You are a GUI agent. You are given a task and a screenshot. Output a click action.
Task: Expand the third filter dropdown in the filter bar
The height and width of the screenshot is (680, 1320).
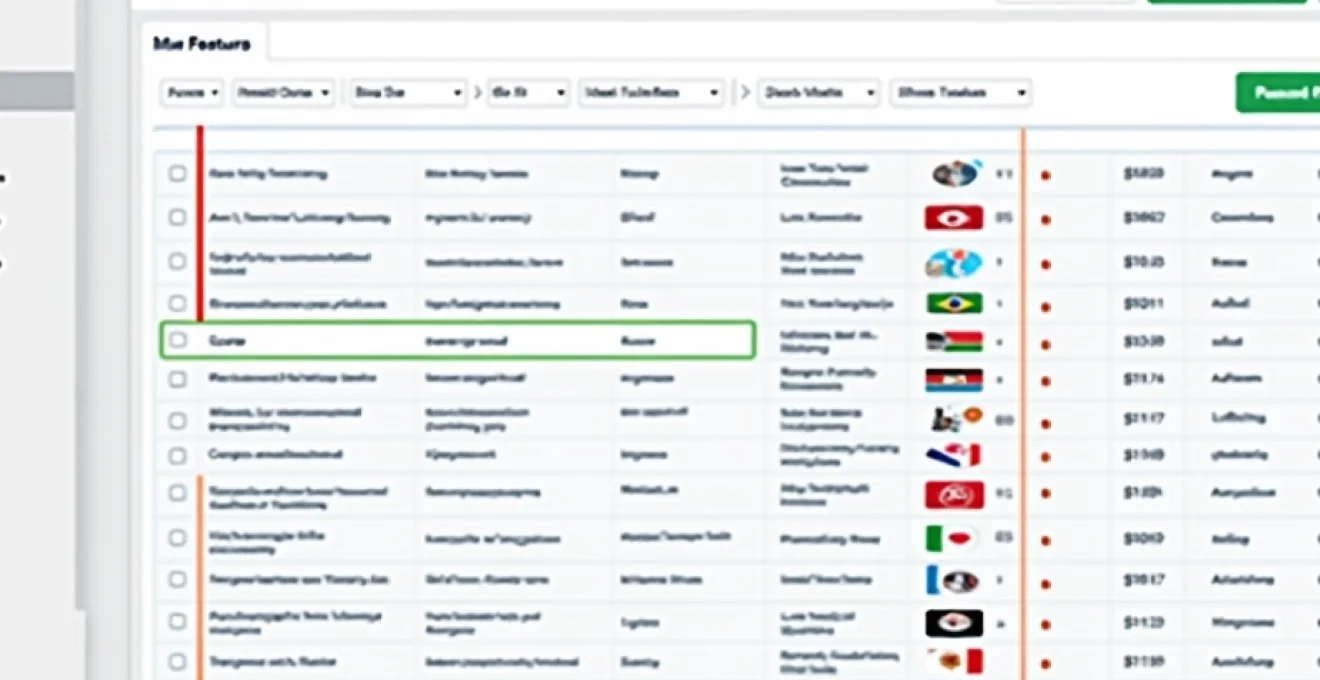point(408,93)
